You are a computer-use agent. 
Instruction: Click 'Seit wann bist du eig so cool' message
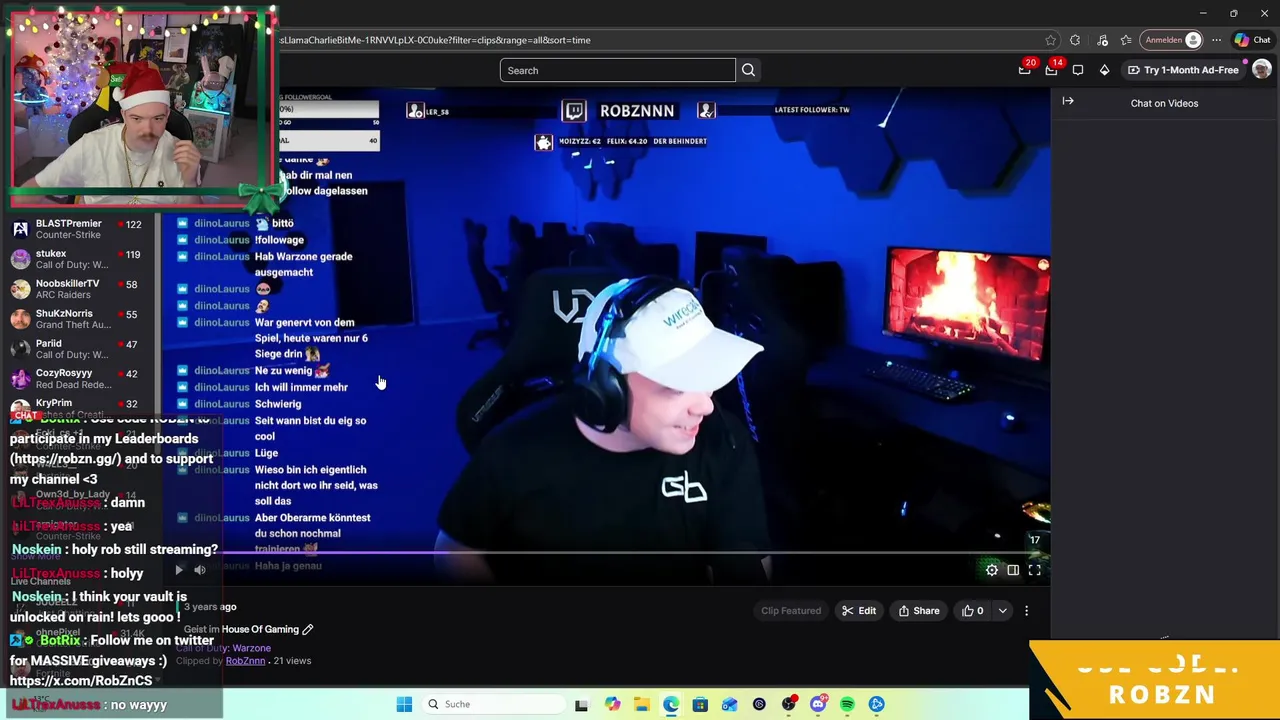point(310,428)
